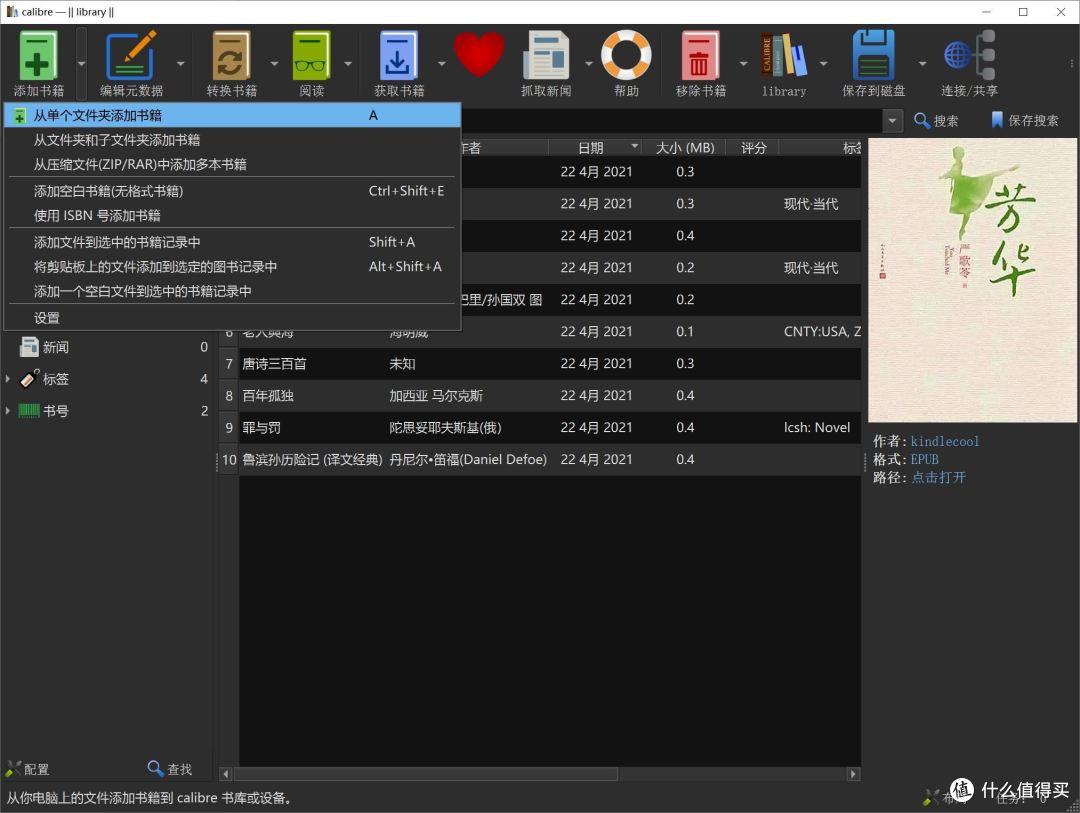Expand the 书号 tree node
This screenshot has height=813, width=1080.
click(x=8, y=411)
